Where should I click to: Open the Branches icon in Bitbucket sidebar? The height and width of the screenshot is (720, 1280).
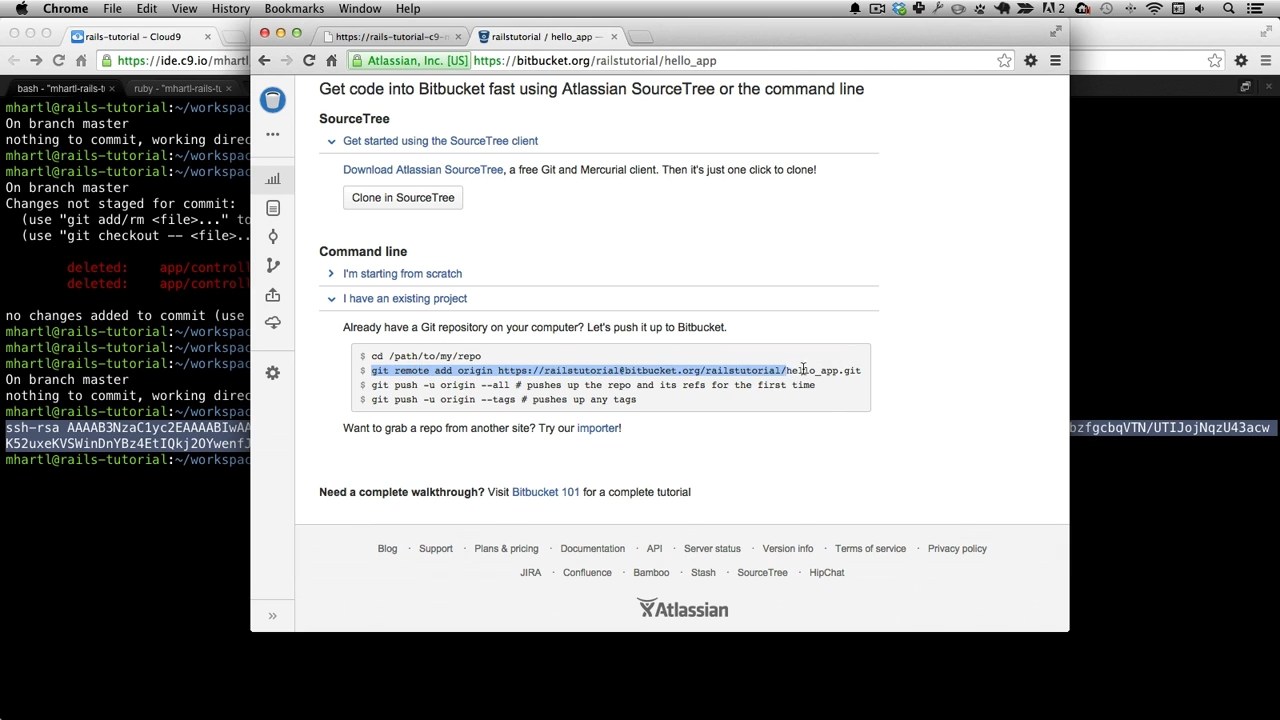click(273, 266)
